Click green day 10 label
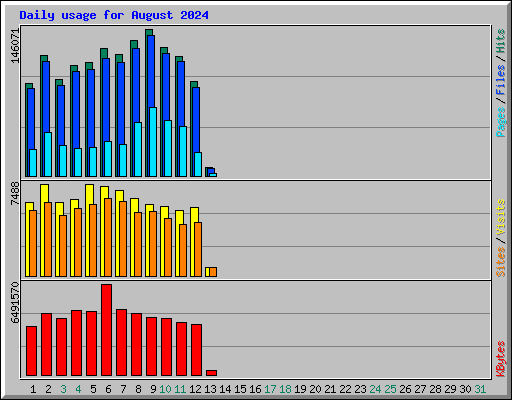This screenshot has height=400, width=512. coord(165,389)
